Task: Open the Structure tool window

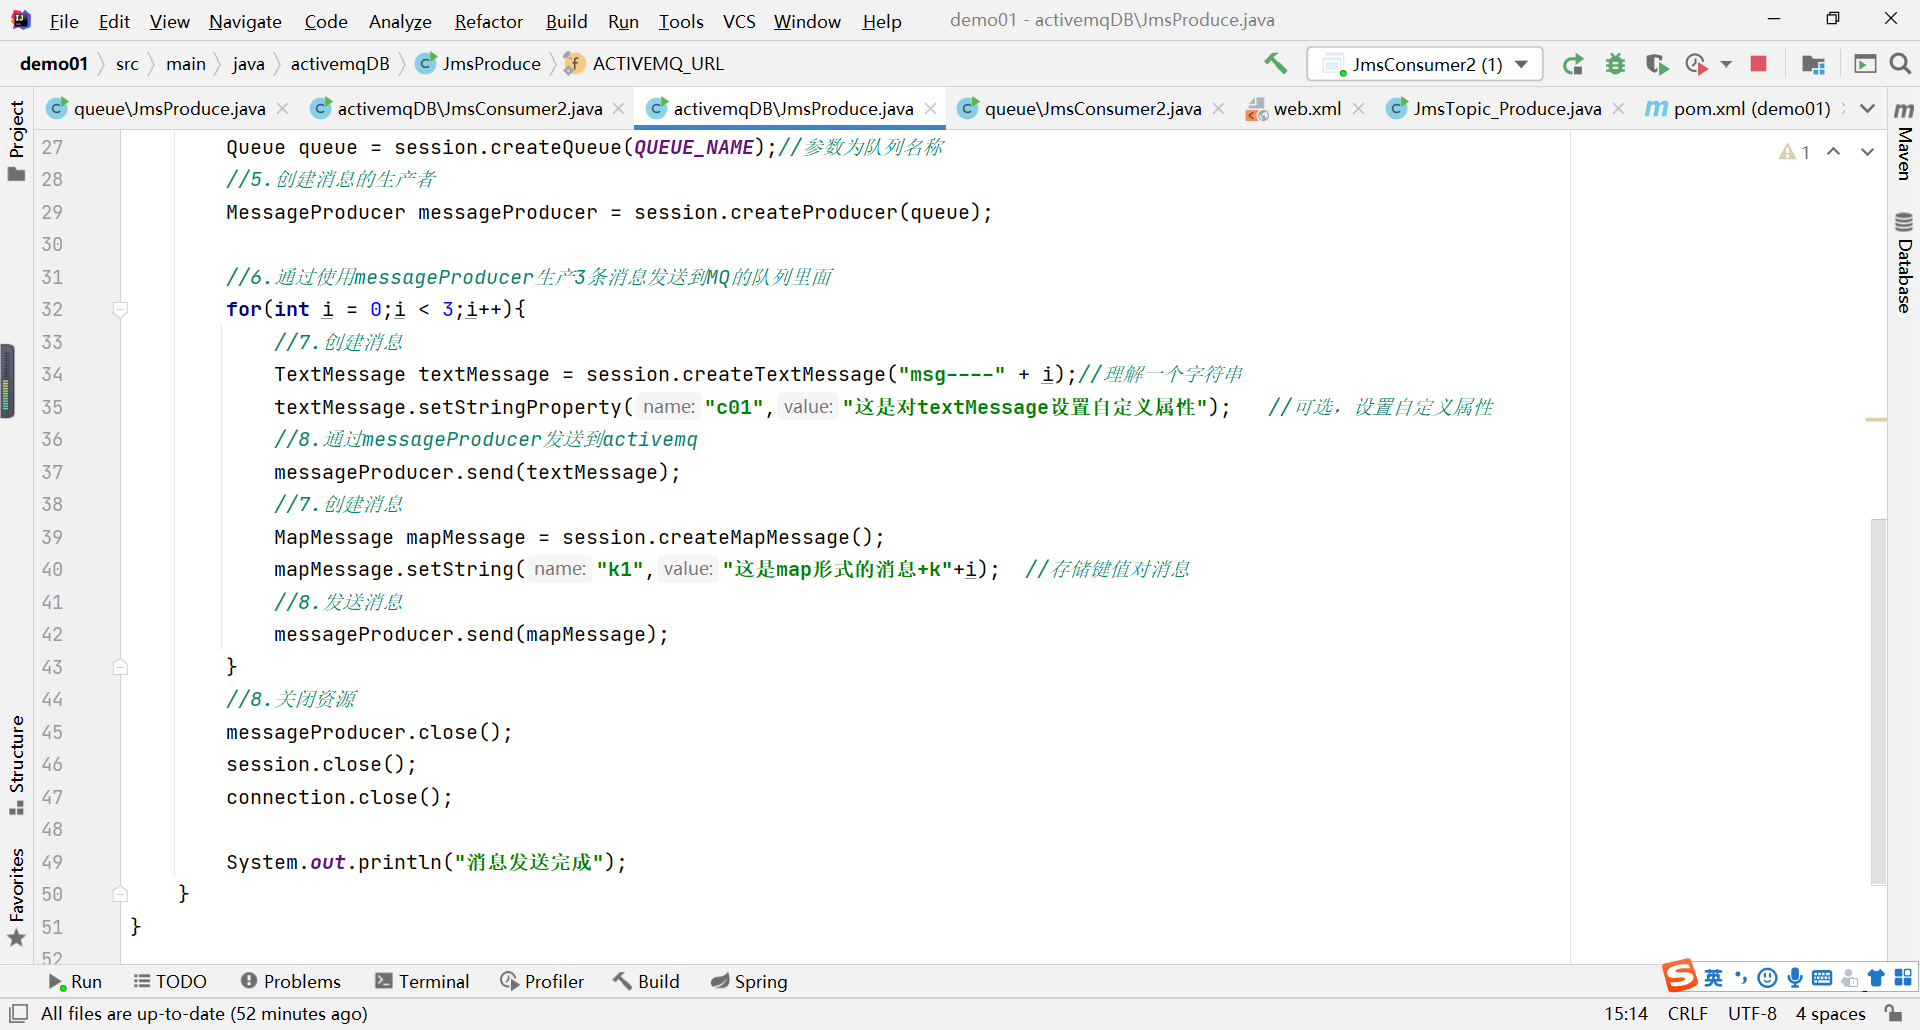Action: click(x=16, y=765)
